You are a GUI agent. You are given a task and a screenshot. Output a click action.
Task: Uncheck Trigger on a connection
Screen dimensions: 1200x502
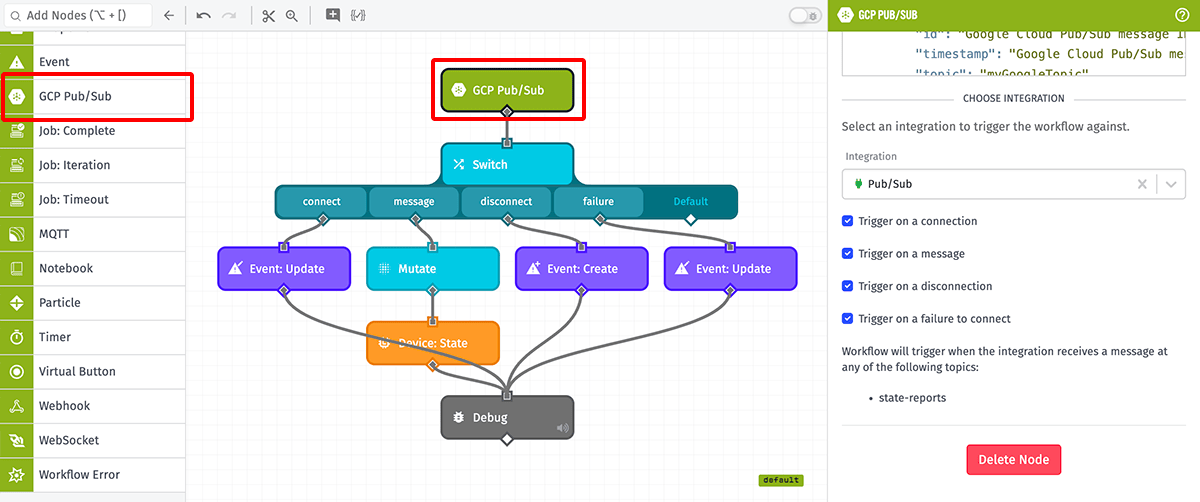[x=848, y=221]
